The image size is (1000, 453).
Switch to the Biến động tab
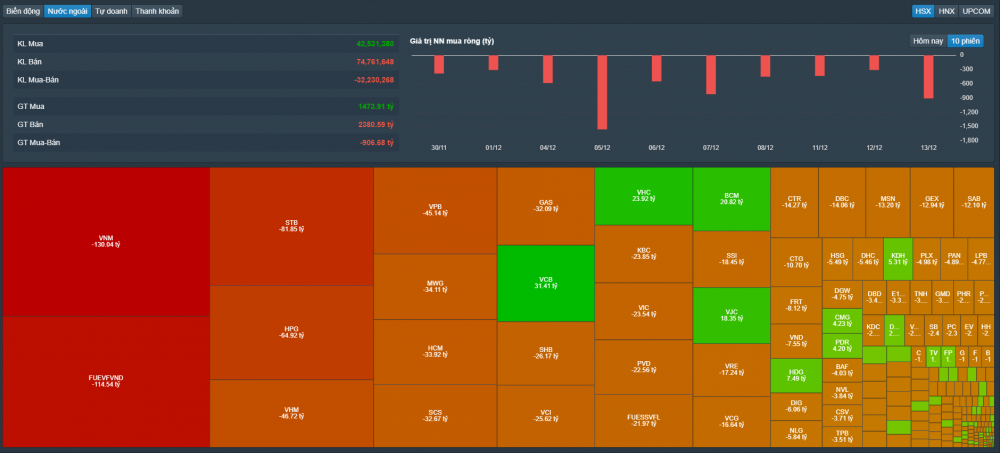(x=24, y=11)
